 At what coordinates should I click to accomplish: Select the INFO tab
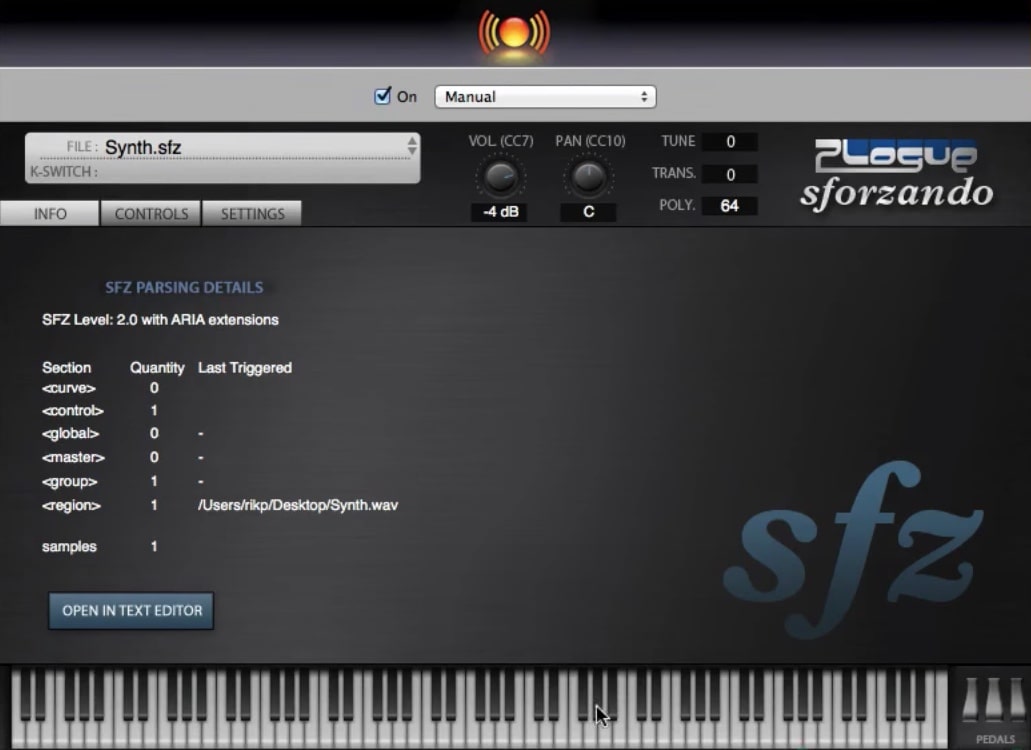pyautogui.click(x=49, y=213)
